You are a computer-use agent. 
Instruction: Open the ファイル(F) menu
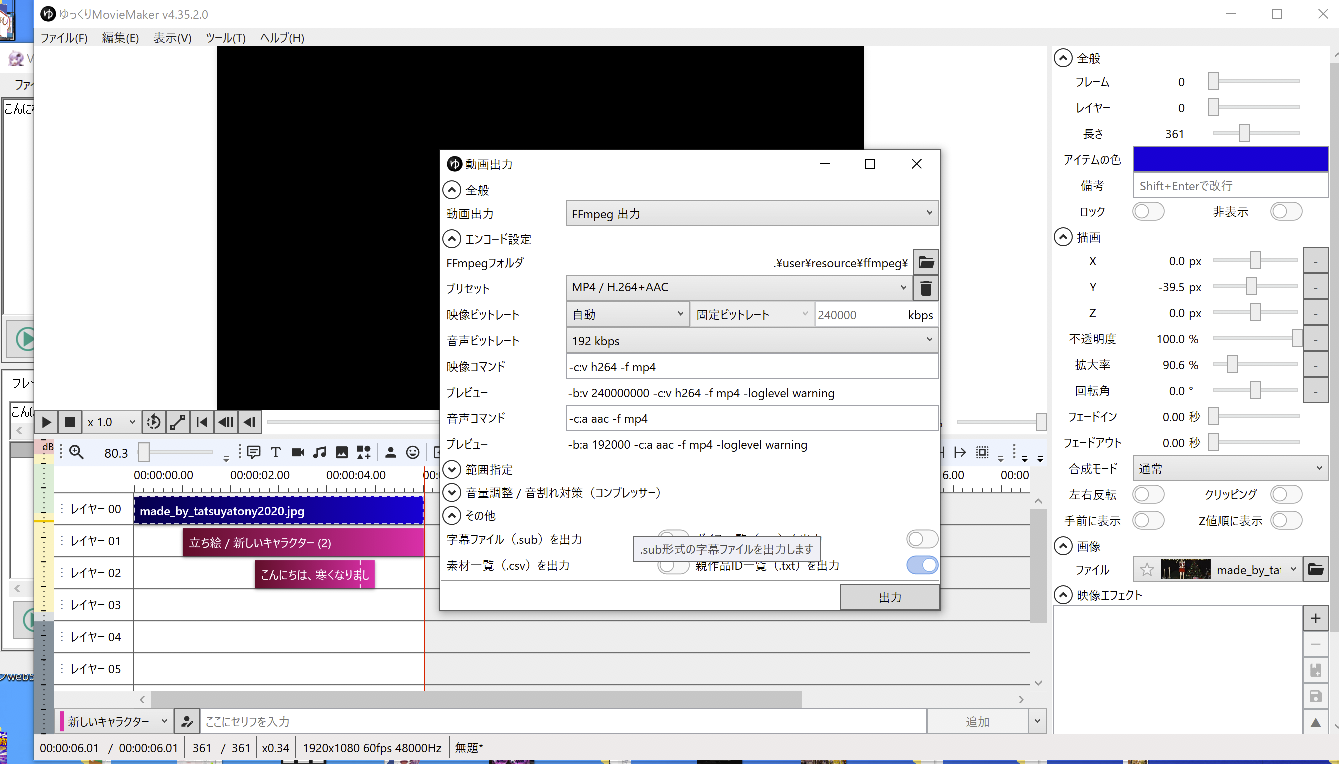[63, 38]
